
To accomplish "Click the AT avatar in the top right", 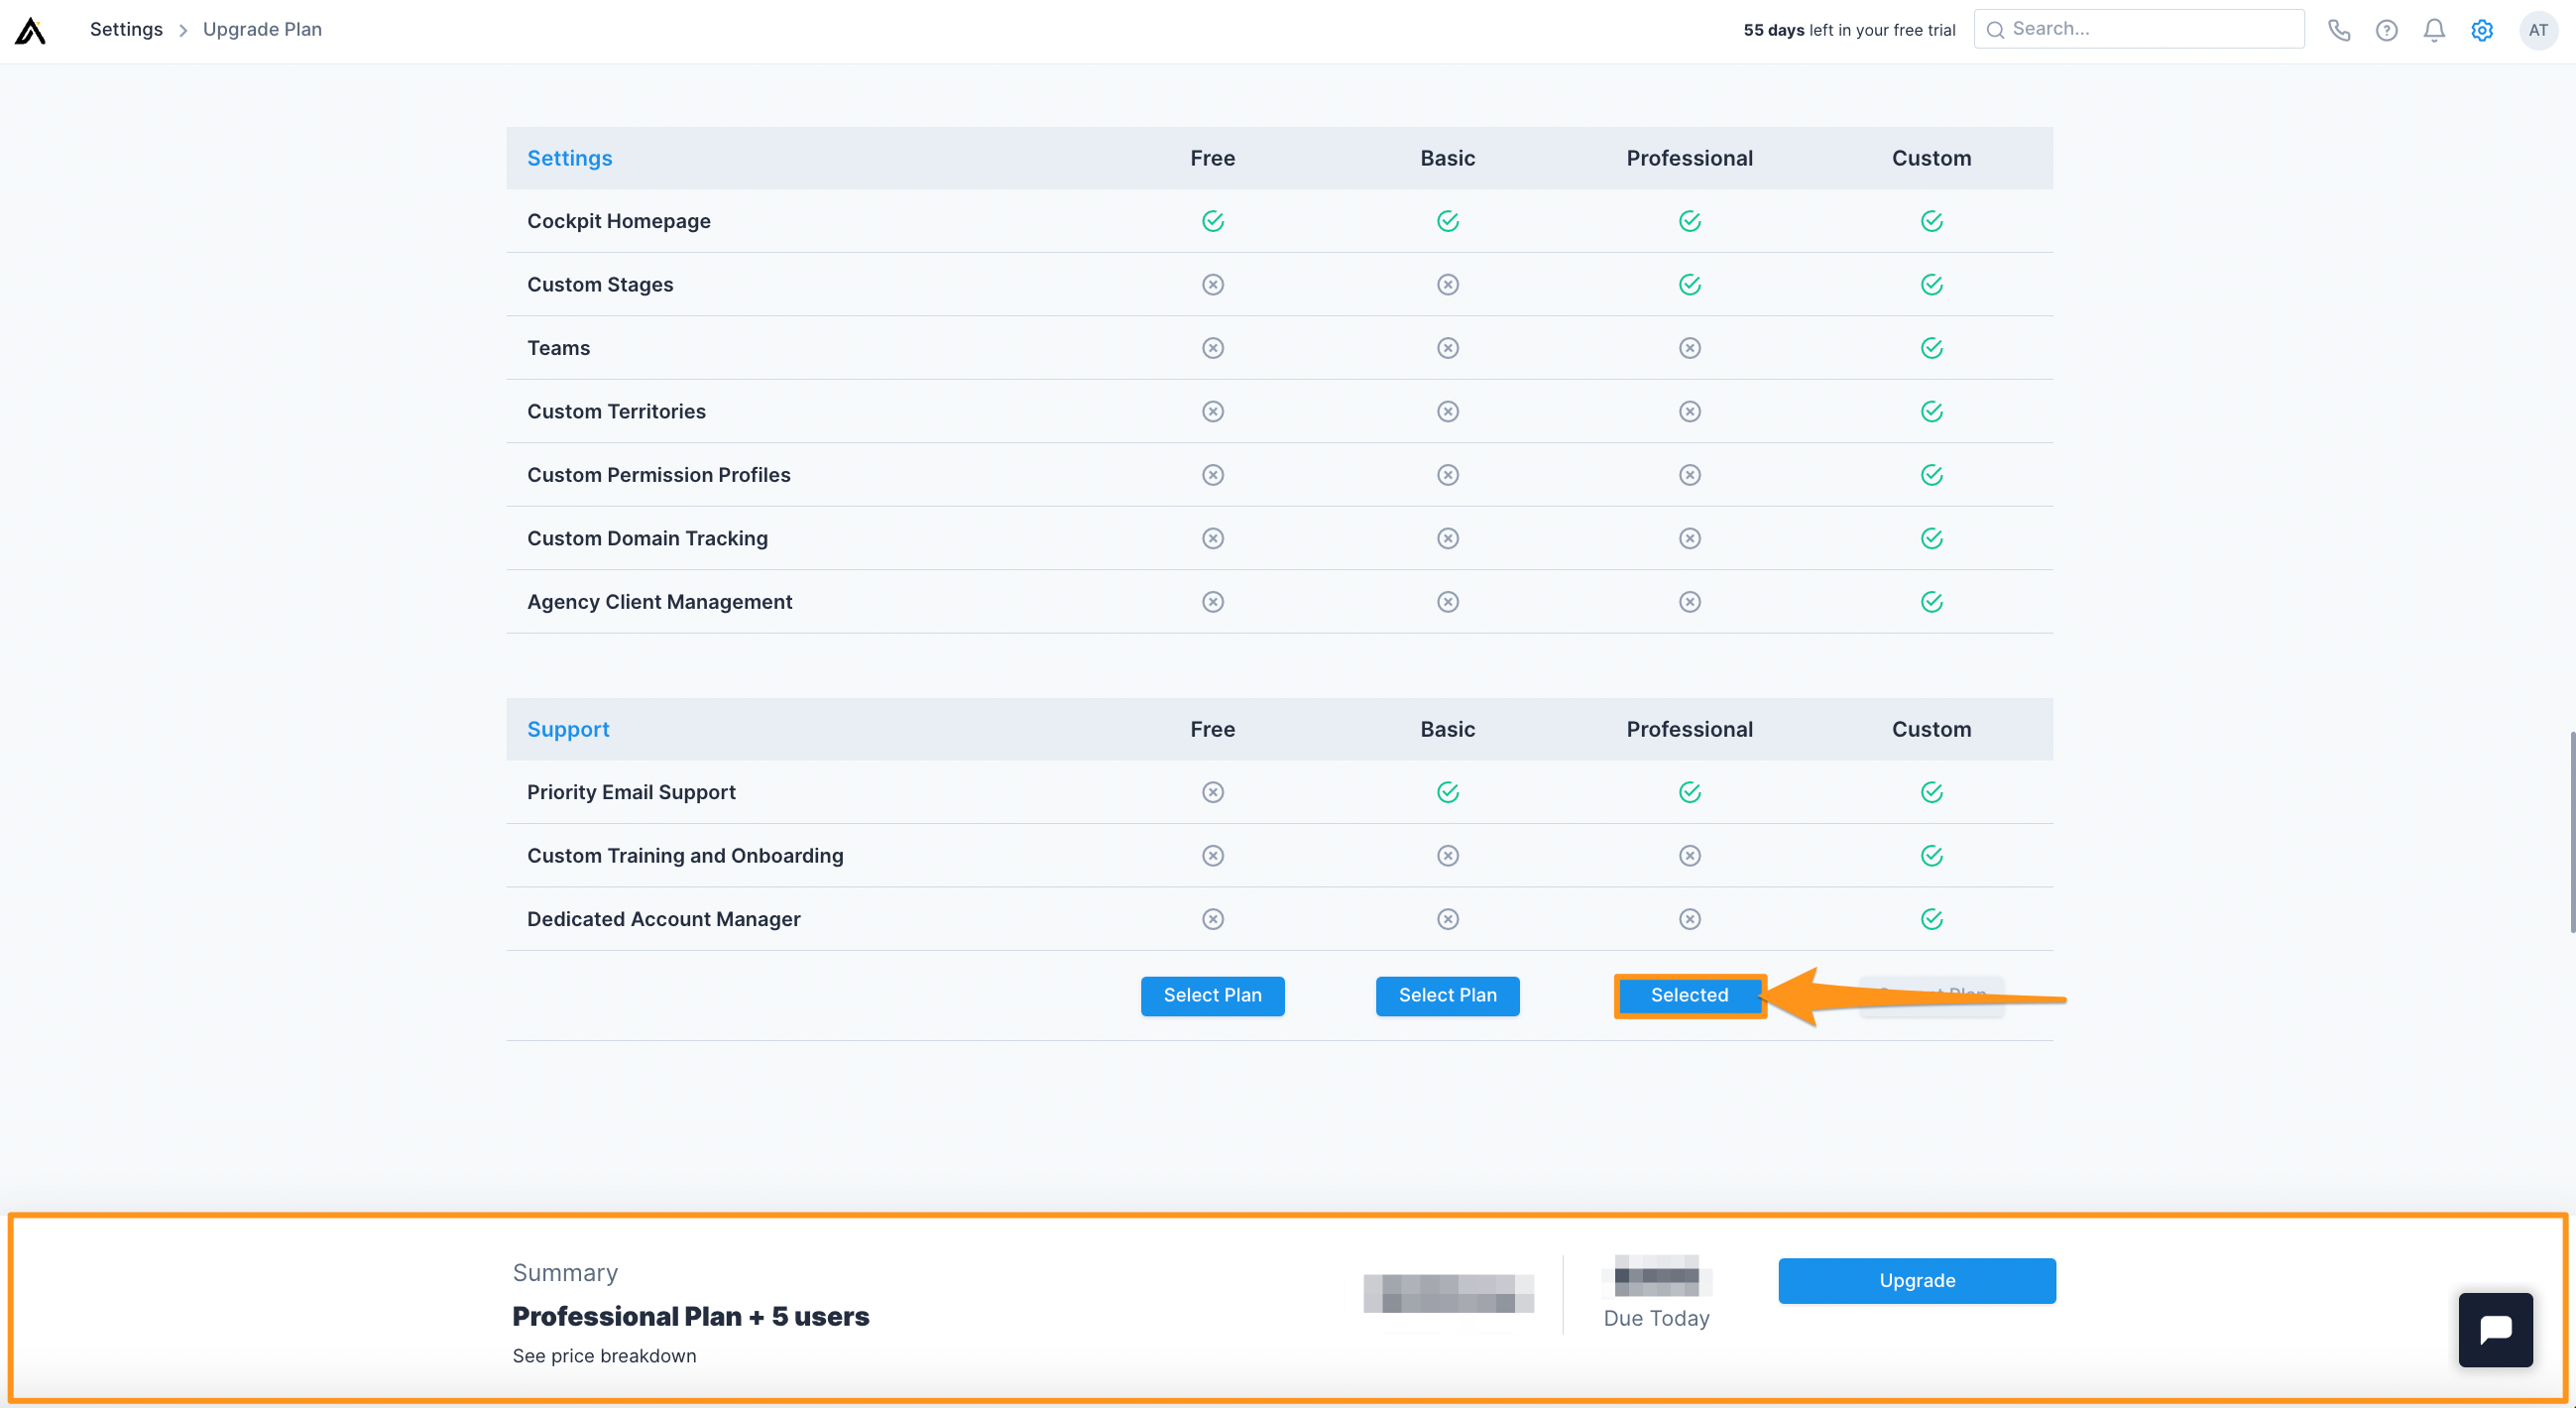I will [2538, 30].
